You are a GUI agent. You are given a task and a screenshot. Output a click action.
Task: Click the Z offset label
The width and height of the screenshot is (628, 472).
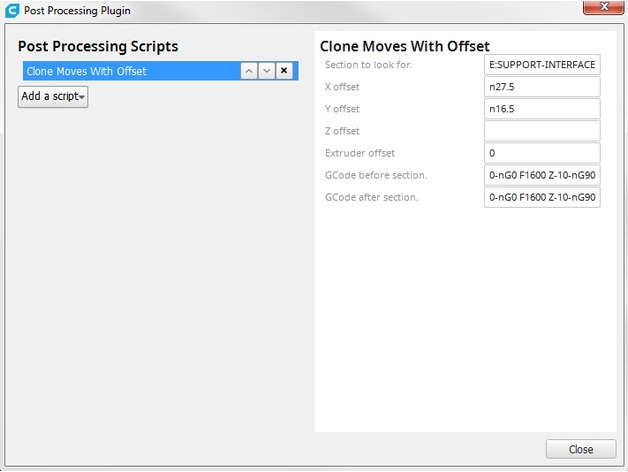[342, 131]
